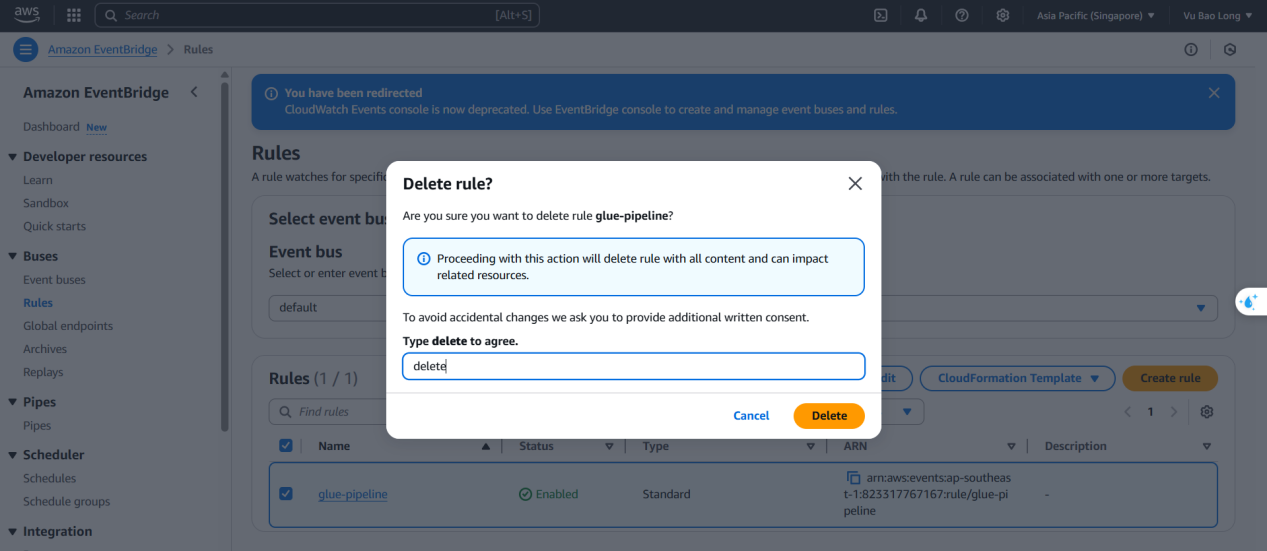Confirm with the orange Delete button
The height and width of the screenshot is (551, 1267).
[x=829, y=415]
